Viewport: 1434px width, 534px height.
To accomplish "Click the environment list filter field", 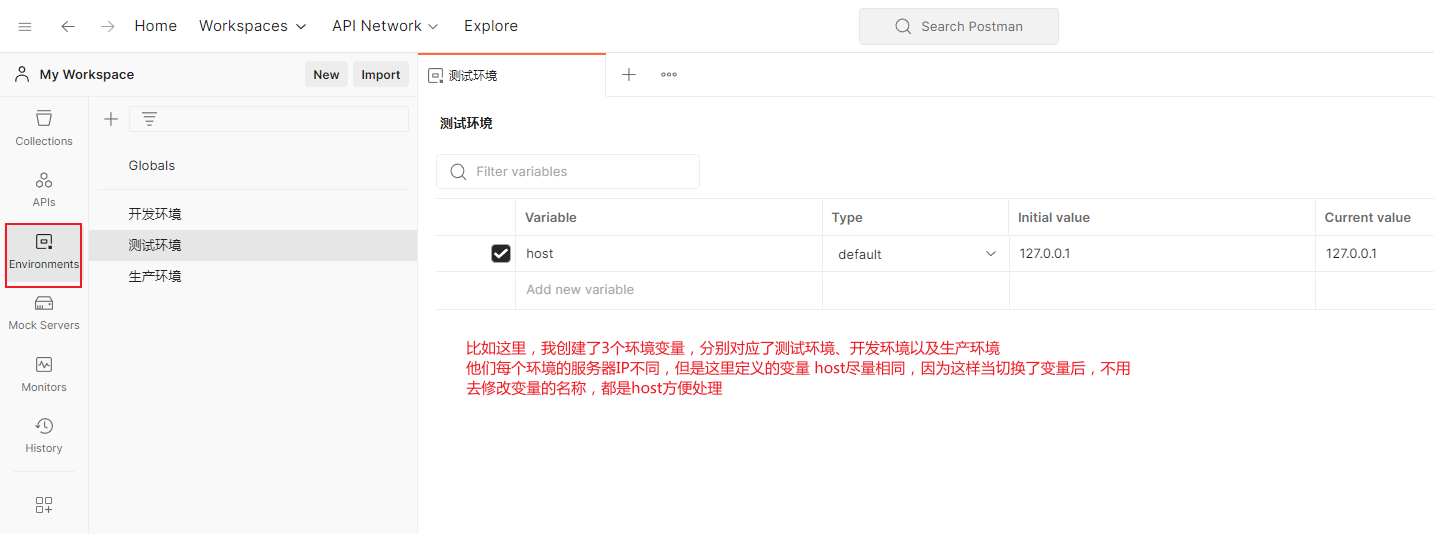I will coord(269,119).
